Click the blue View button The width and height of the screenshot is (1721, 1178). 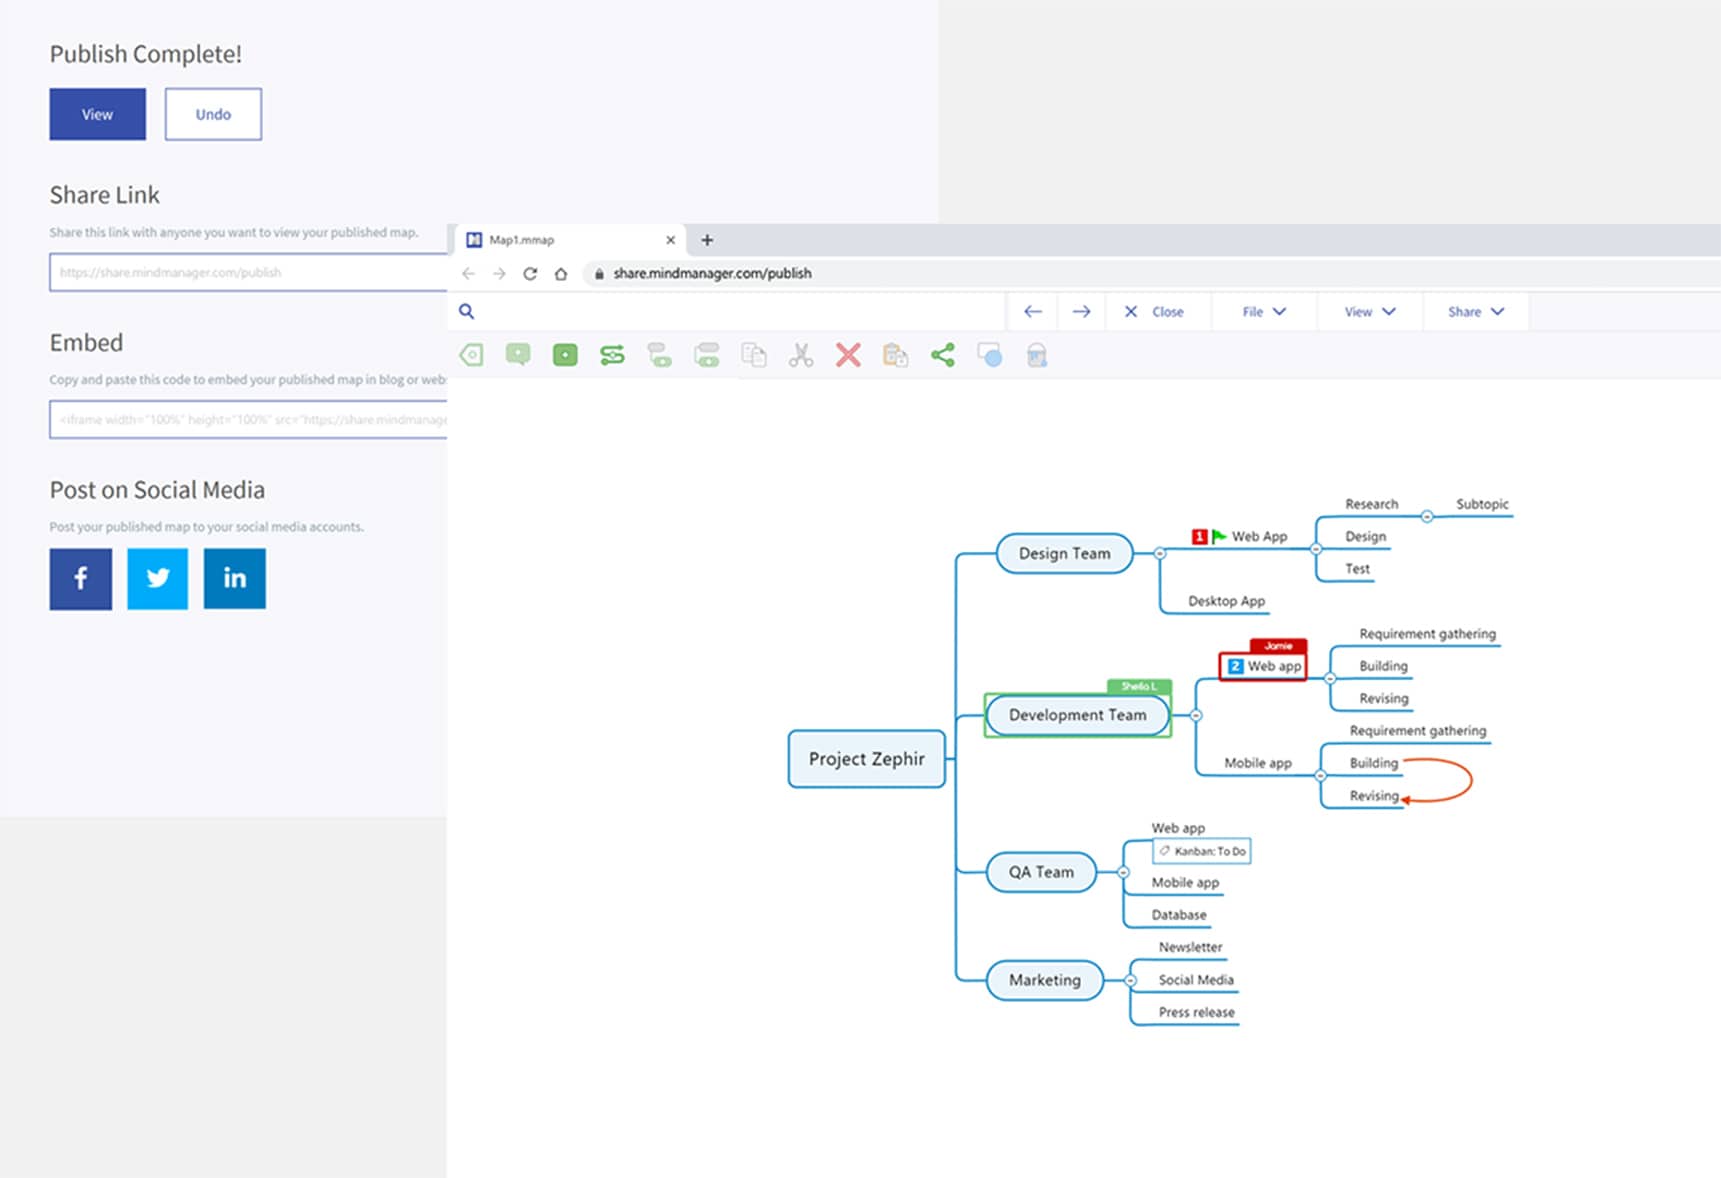point(97,114)
